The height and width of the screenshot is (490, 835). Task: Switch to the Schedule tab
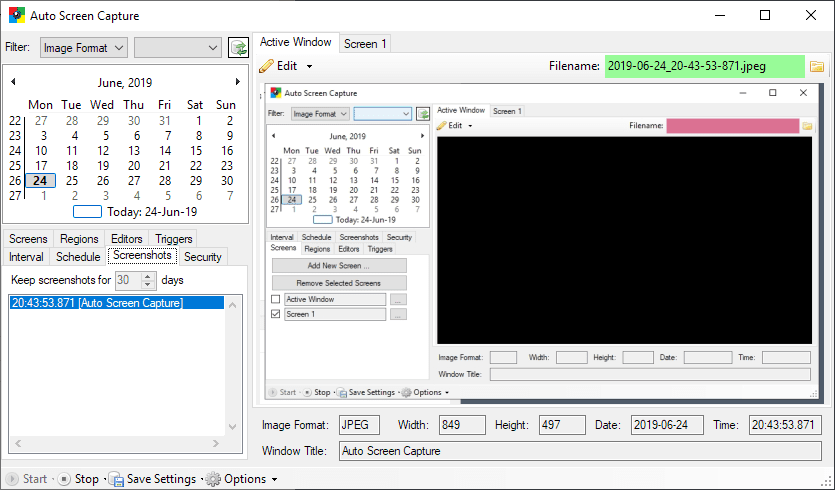(78, 257)
